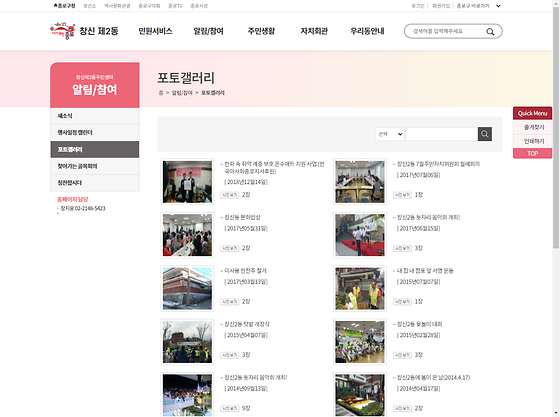The image size is (560, 417).
Task: Open the 선택 search filter dropdown
Action: point(390,134)
